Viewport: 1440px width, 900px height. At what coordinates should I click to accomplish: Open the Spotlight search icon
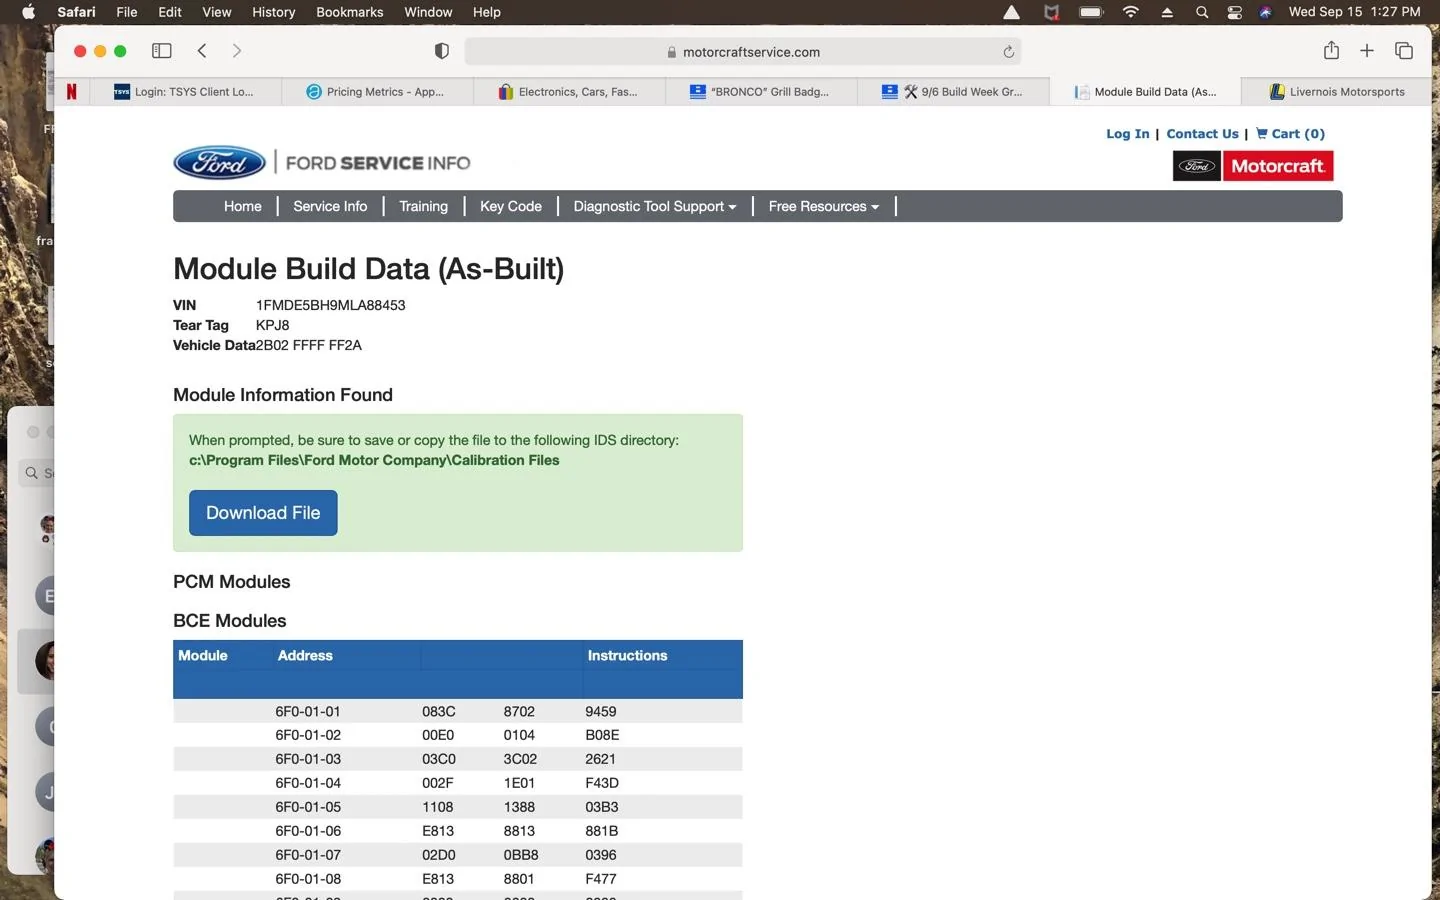tap(1202, 12)
